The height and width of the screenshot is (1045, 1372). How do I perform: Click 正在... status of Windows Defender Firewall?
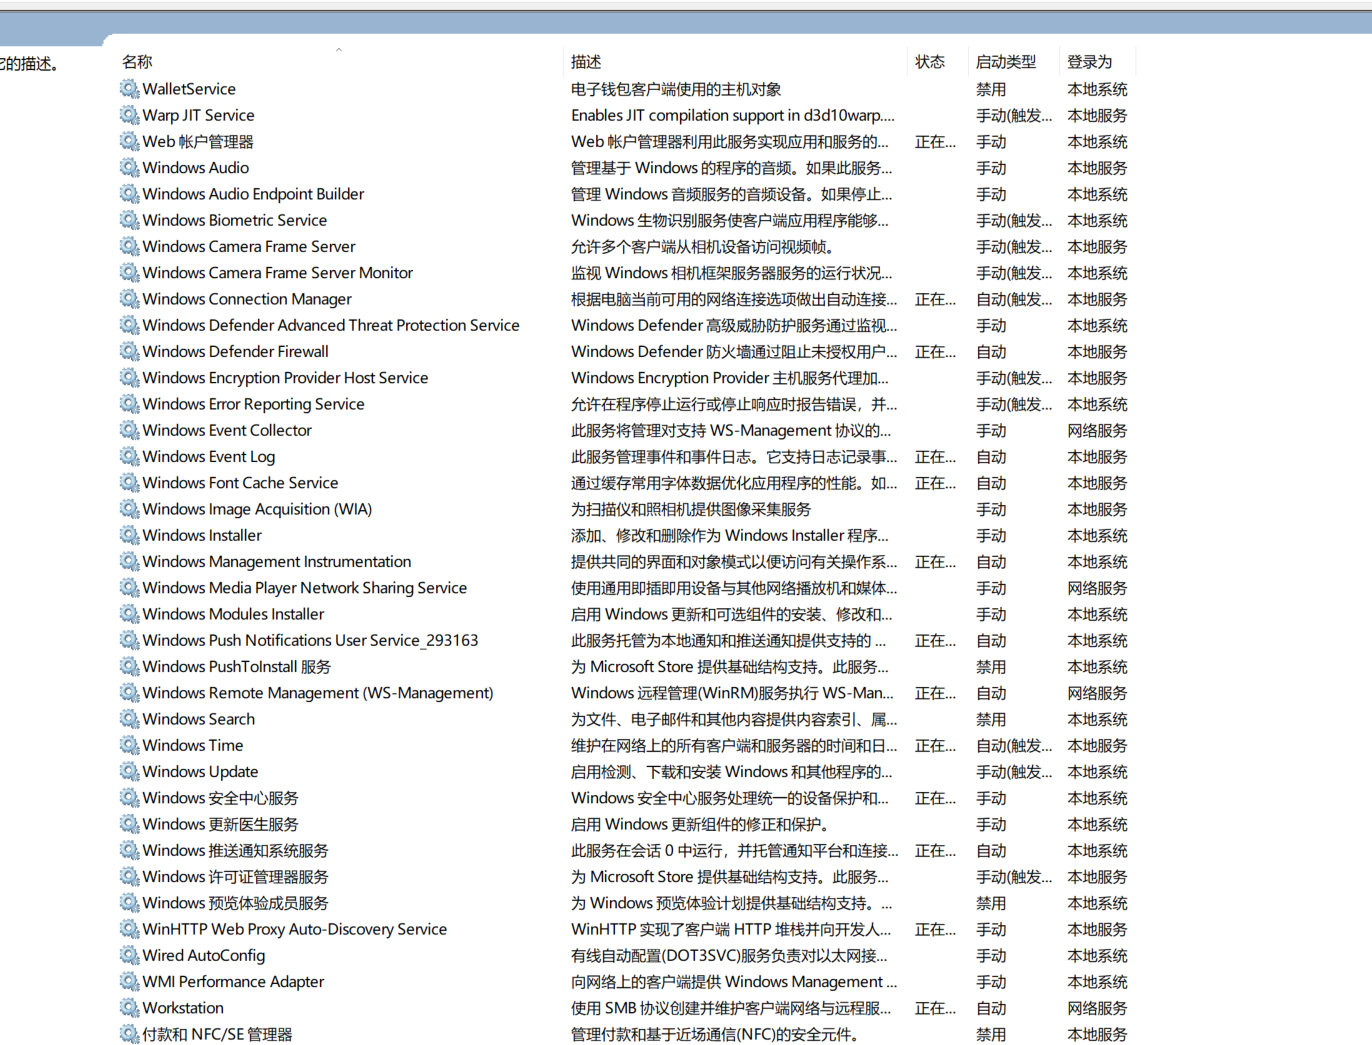[x=935, y=352]
